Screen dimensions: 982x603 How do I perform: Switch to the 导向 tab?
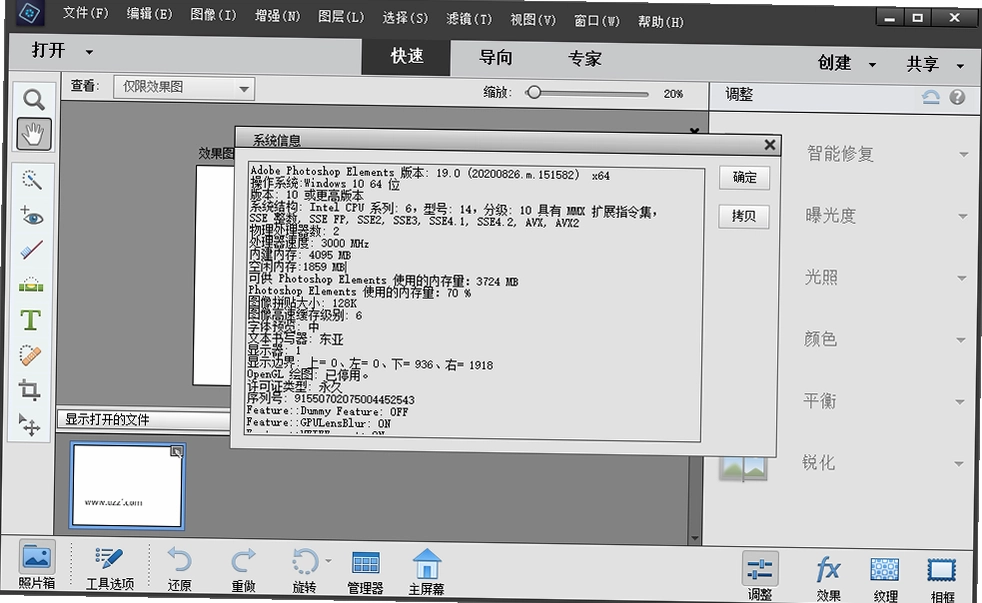495,58
